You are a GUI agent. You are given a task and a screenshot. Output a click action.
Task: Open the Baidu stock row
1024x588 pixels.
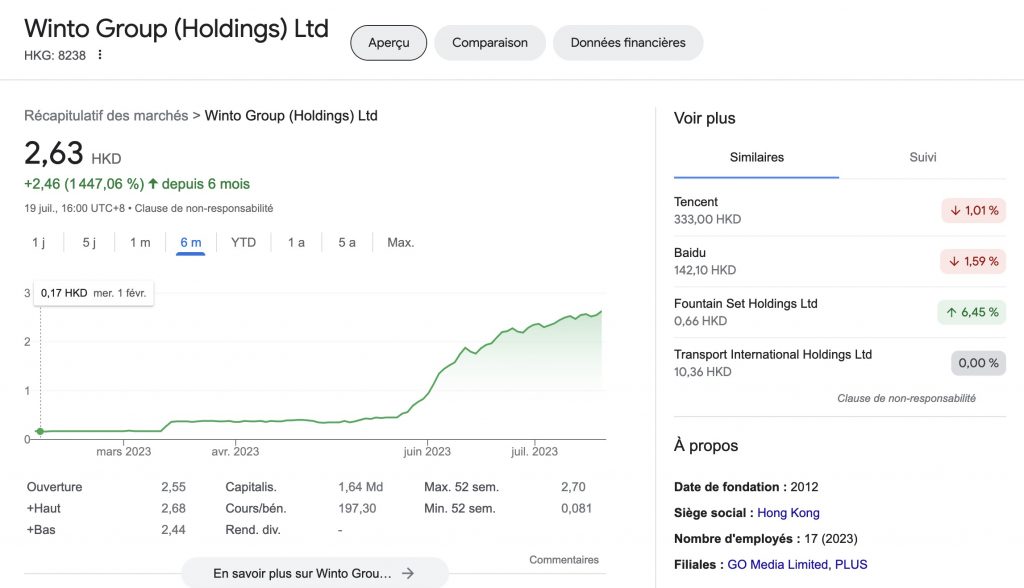pyautogui.click(x=840, y=261)
